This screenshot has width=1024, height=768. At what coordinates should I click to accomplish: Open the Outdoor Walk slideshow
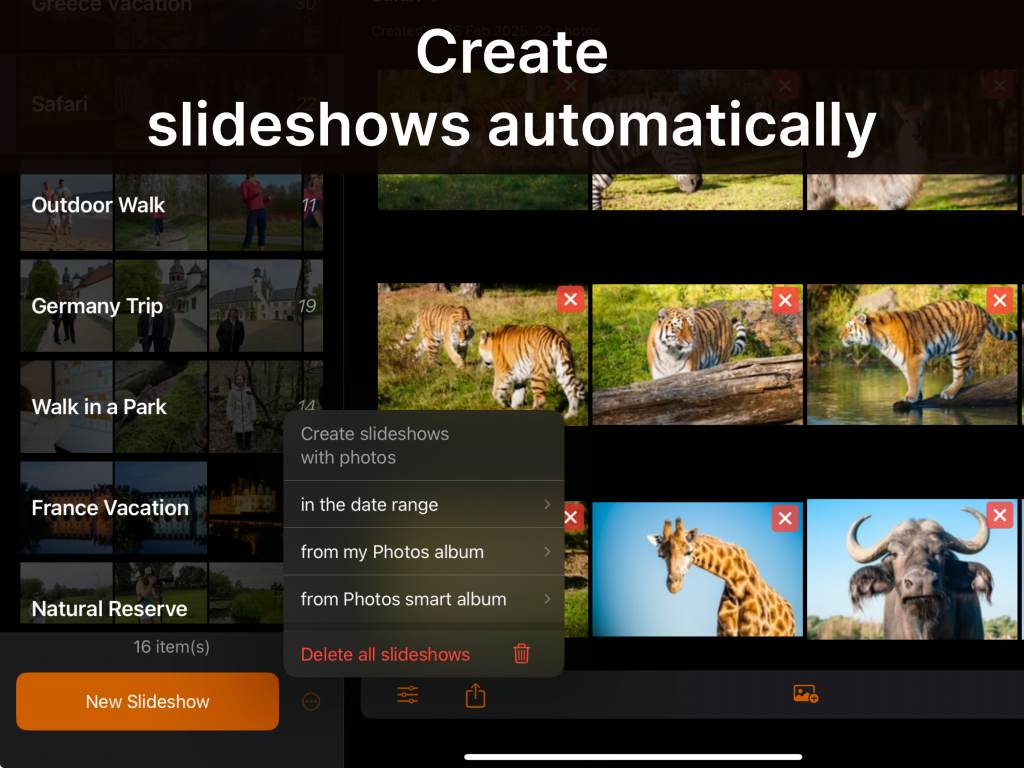point(171,205)
